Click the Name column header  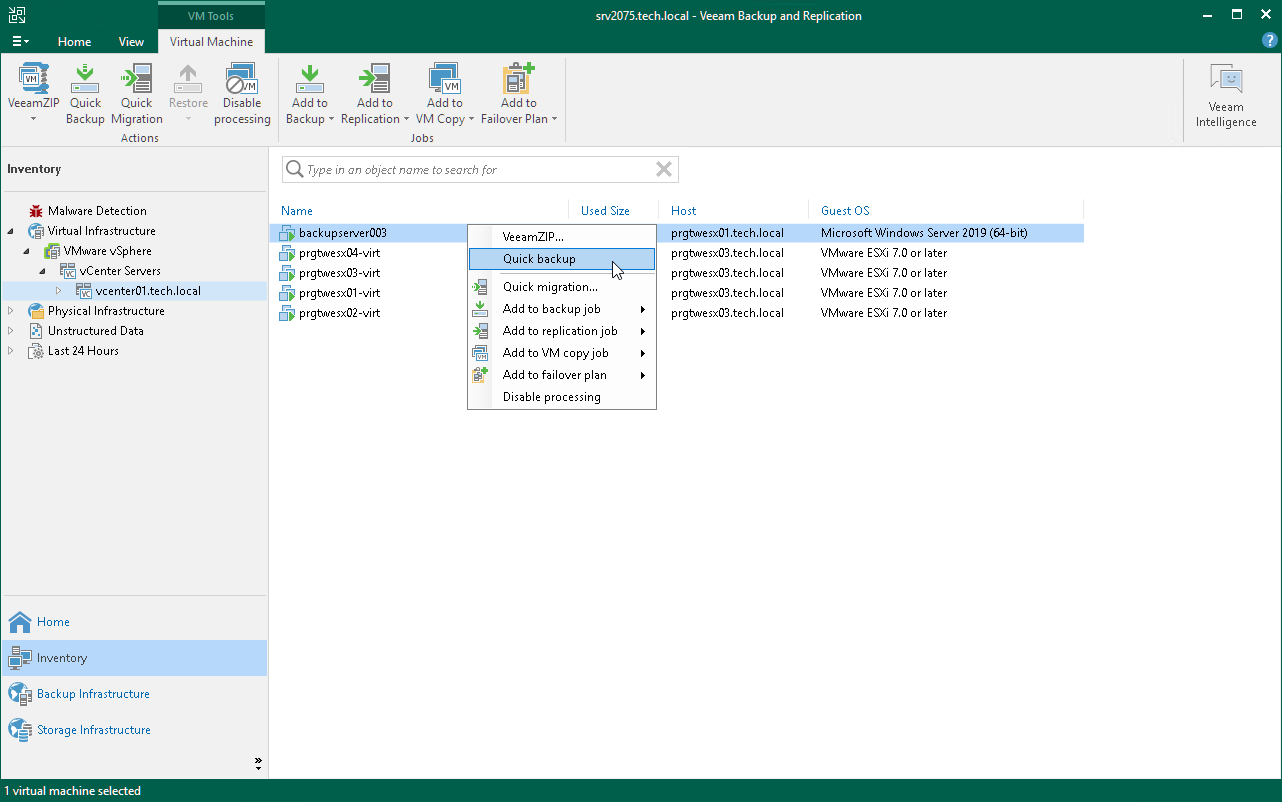pos(297,210)
